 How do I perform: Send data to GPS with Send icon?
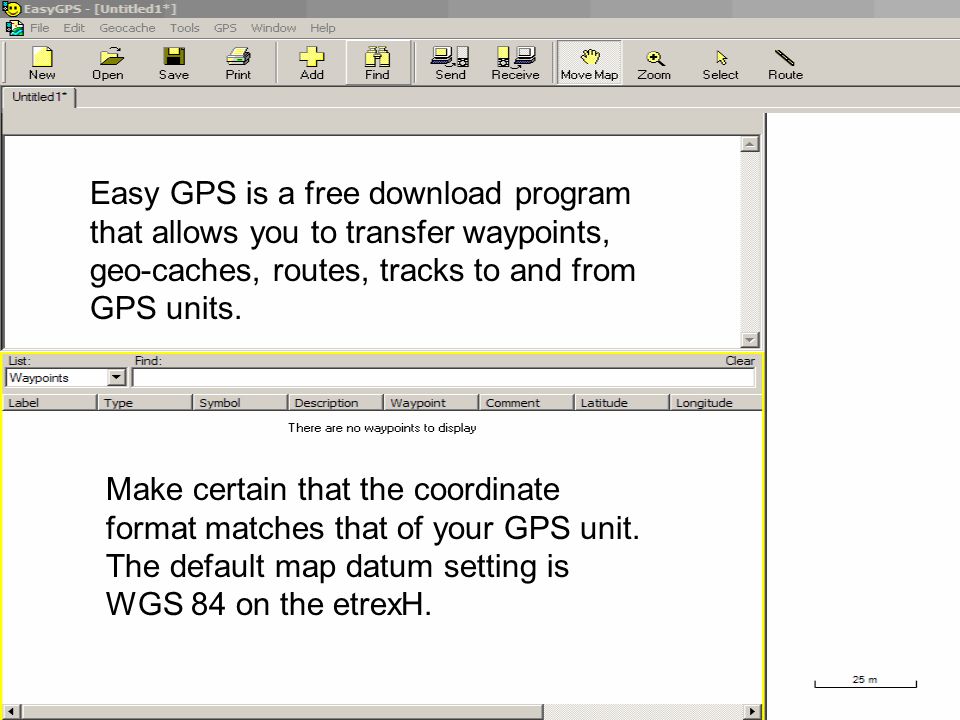[451, 63]
